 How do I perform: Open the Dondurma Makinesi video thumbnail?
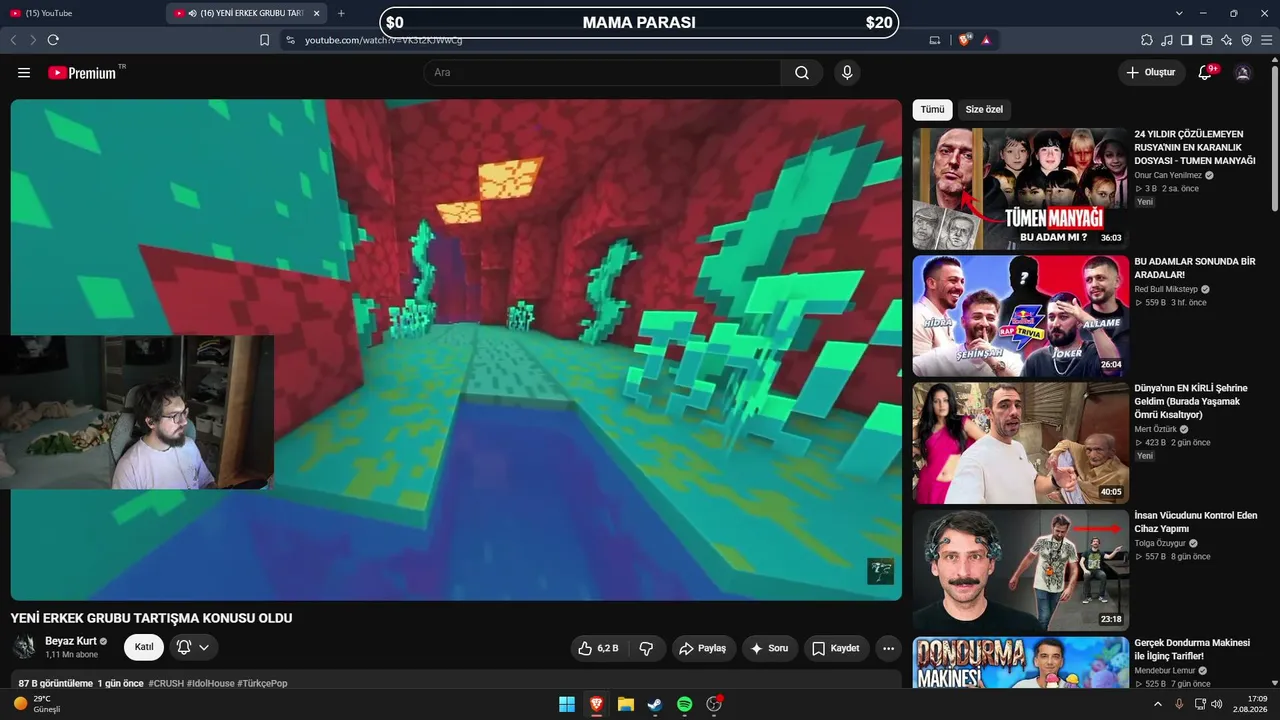point(1020,663)
